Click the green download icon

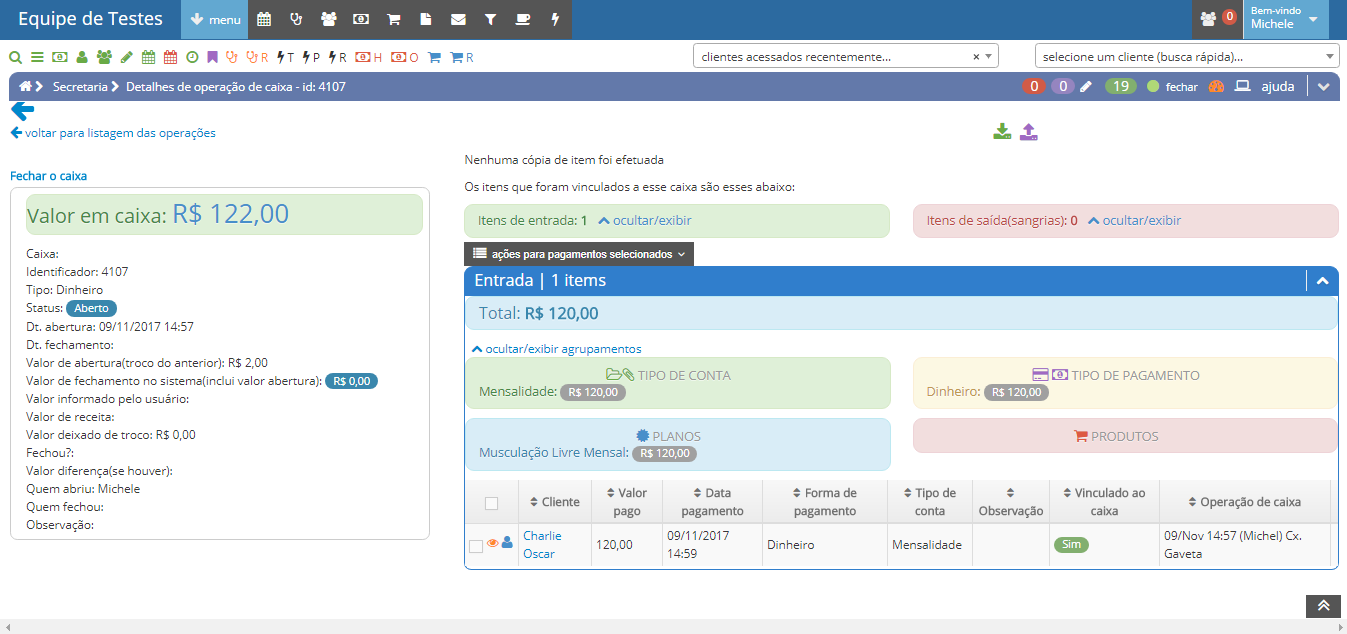click(1002, 132)
